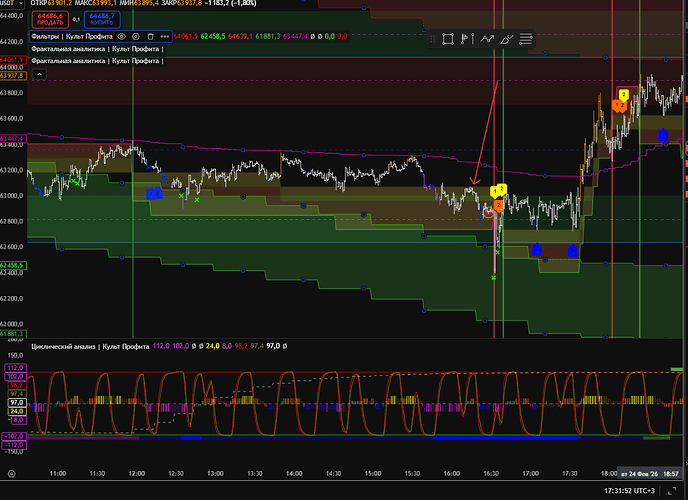Select the brush drawing tool
This screenshot has height=500, width=688.
tap(506, 39)
